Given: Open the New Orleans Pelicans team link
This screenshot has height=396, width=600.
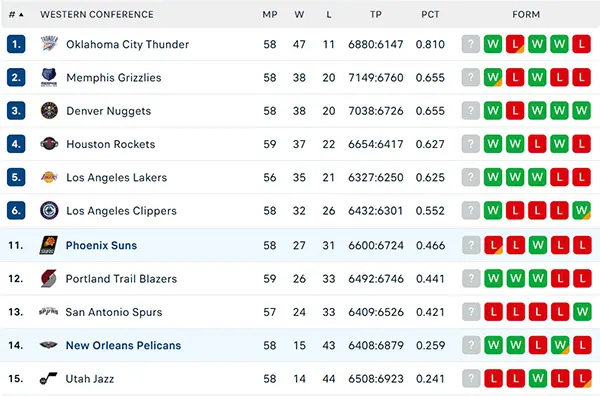Looking at the screenshot, I should tap(123, 345).
